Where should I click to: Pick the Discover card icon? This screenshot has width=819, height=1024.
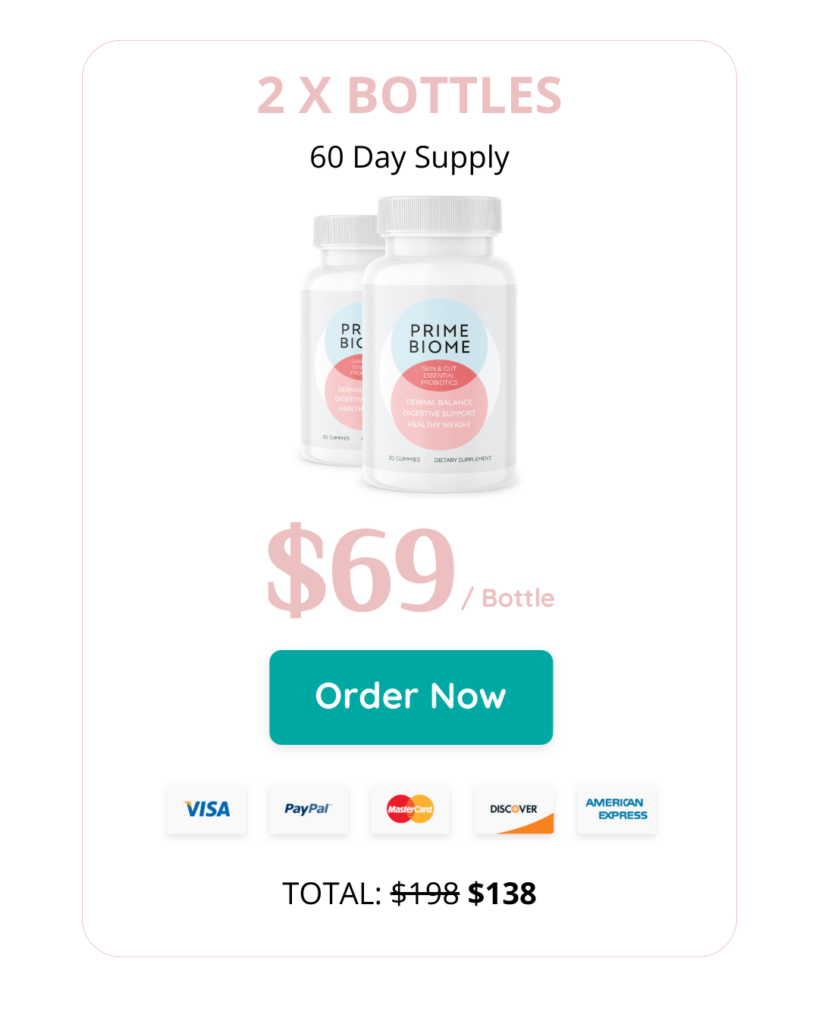[x=514, y=809]
